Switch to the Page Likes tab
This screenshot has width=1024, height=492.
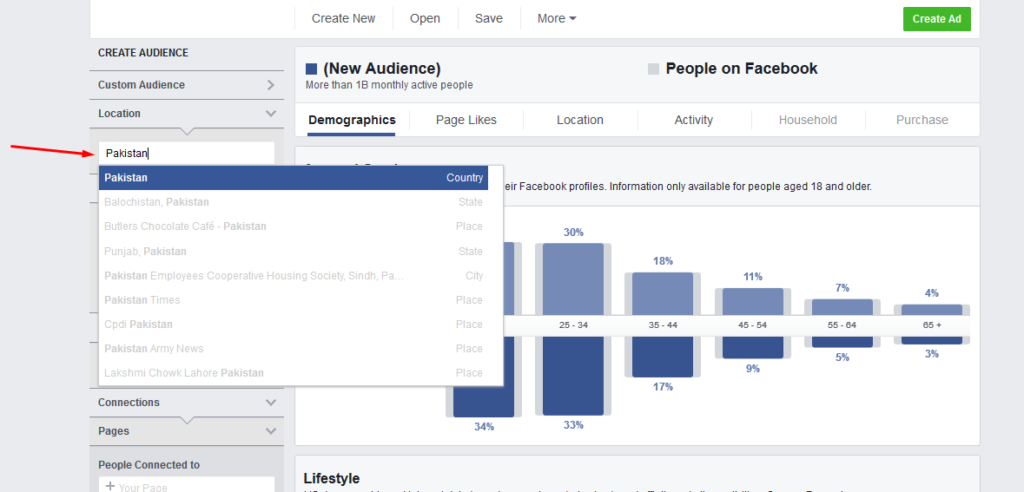pos(466,120)
